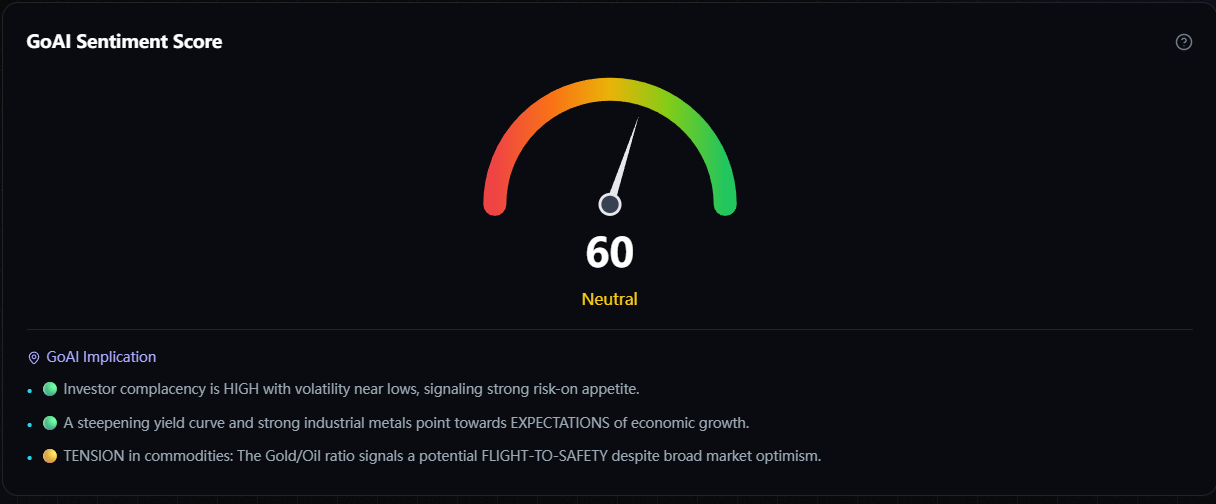Open the help question mark icon
1216x504 pixels.
pos(1184,42)
